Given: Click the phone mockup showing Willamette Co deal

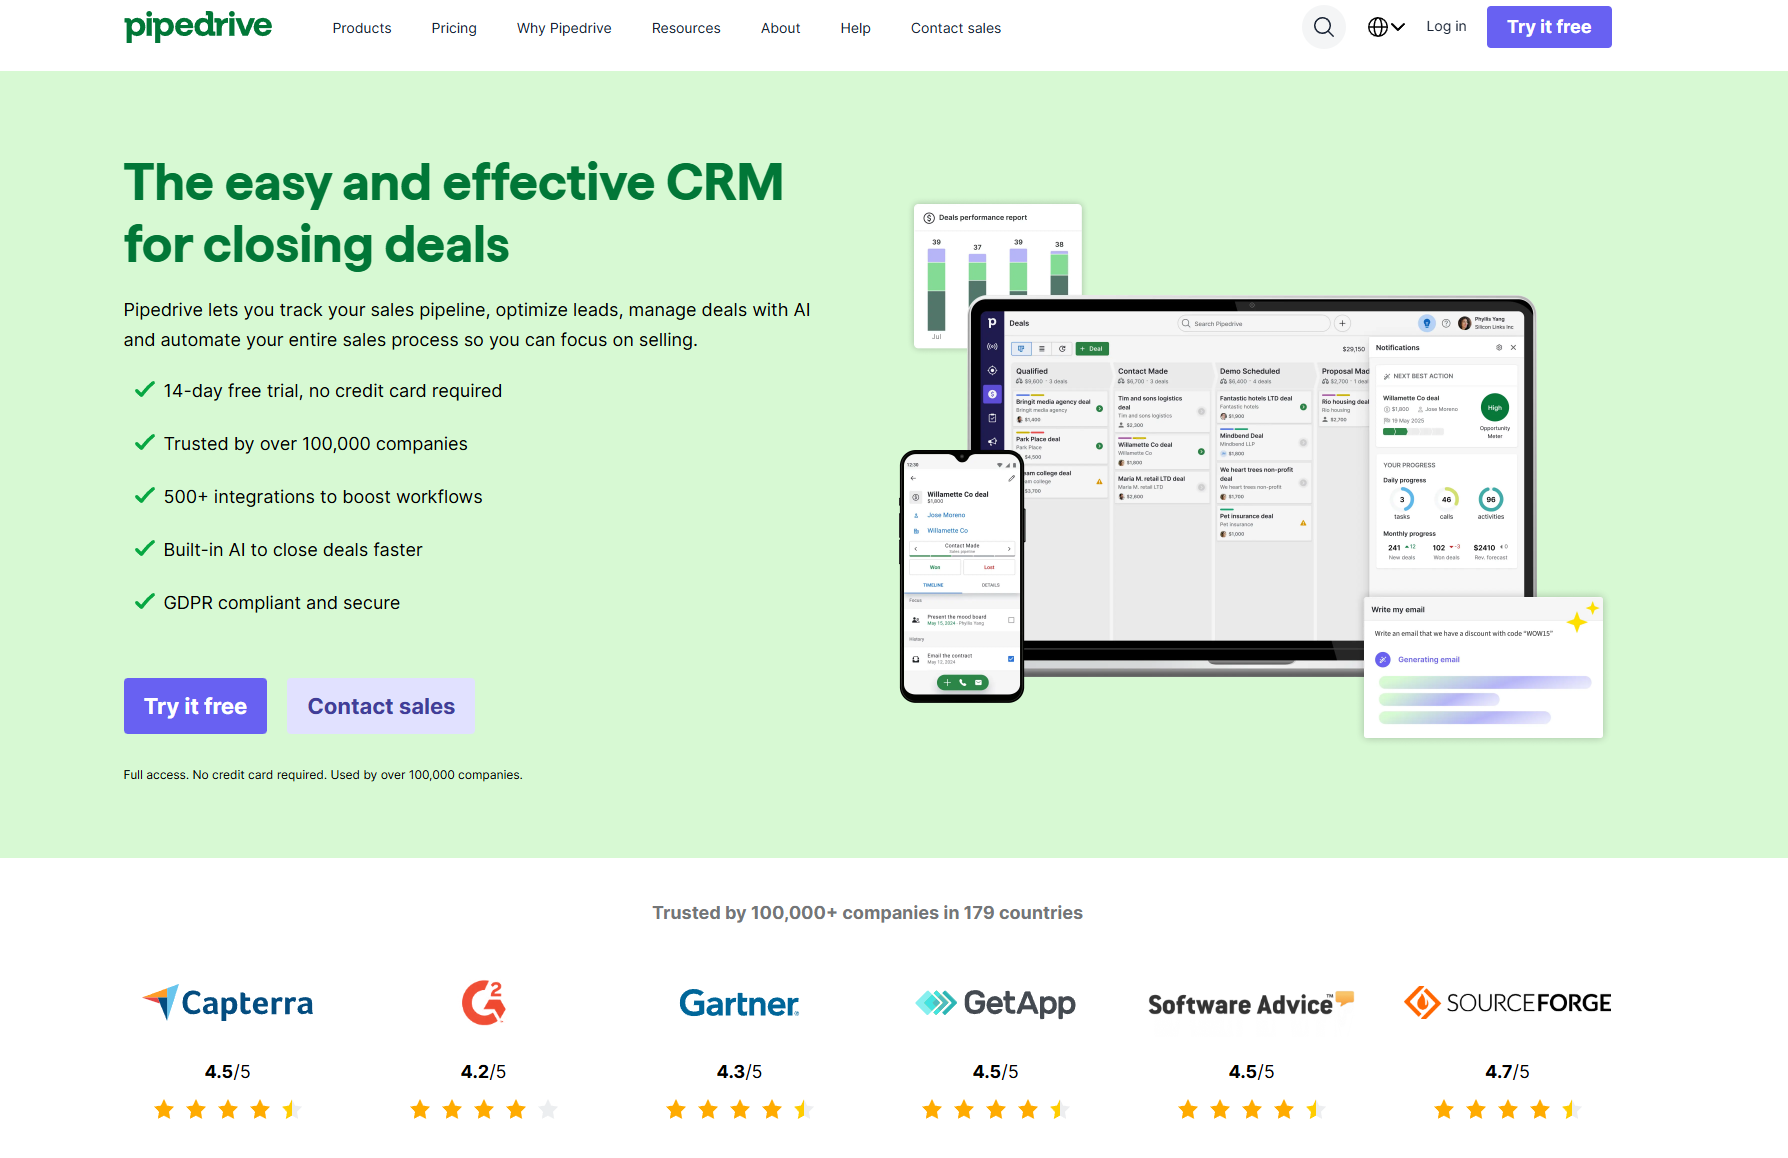Looking at the screenshot, I should coord(962,576).
